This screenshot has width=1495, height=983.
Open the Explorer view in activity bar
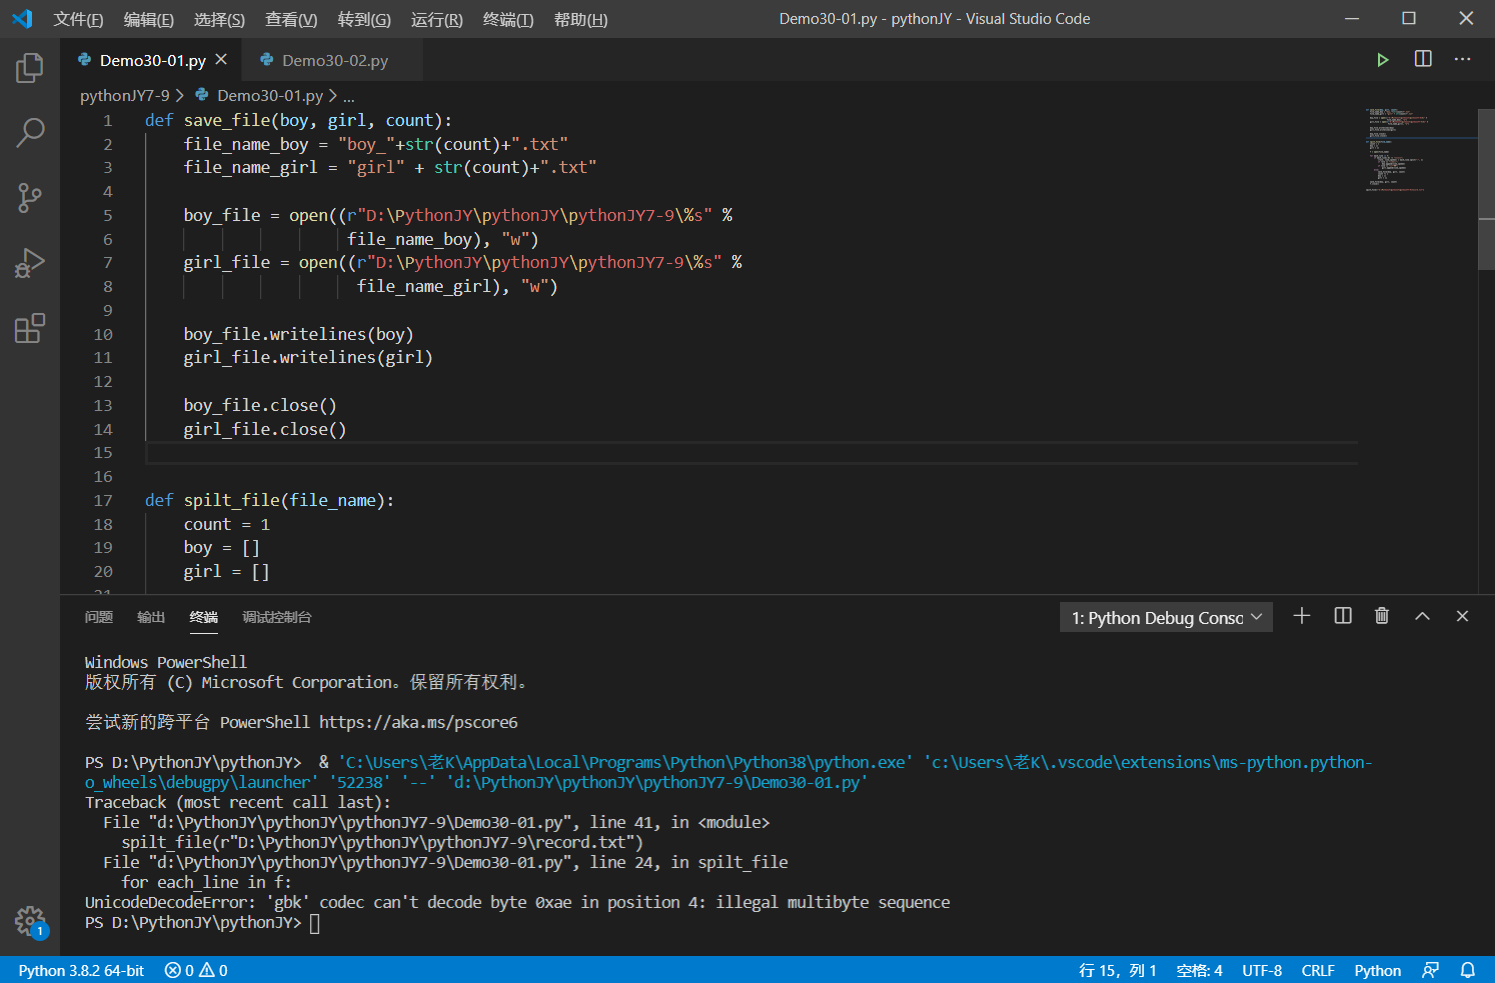[30, 68]
